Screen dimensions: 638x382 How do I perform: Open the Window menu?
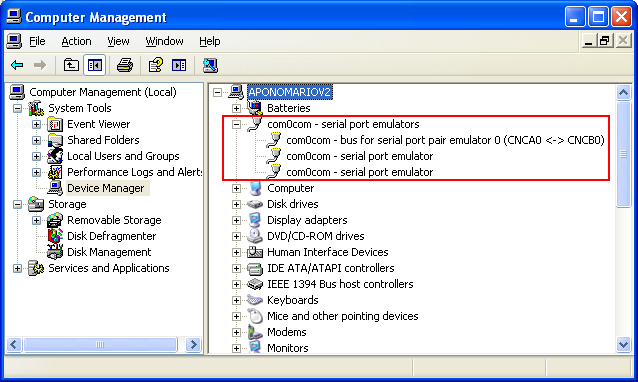pyautogui.click(x=164, y=41)
